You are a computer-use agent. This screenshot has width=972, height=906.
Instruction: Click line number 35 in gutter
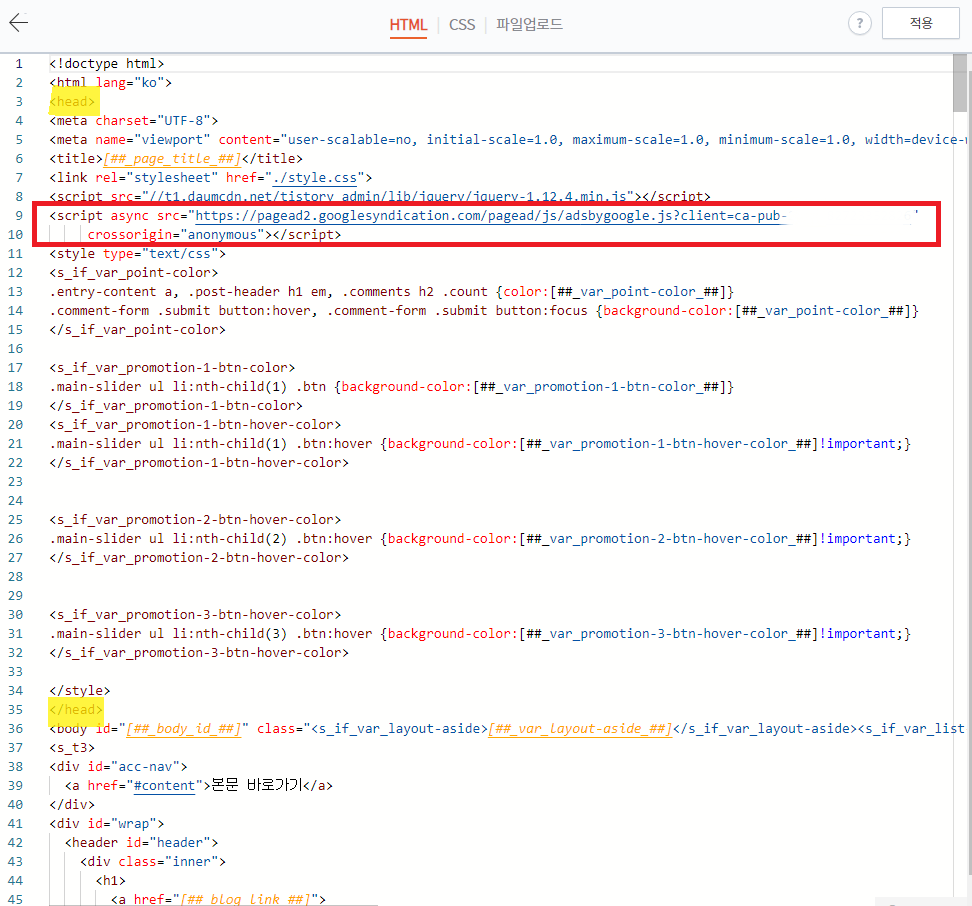point(15,710)
